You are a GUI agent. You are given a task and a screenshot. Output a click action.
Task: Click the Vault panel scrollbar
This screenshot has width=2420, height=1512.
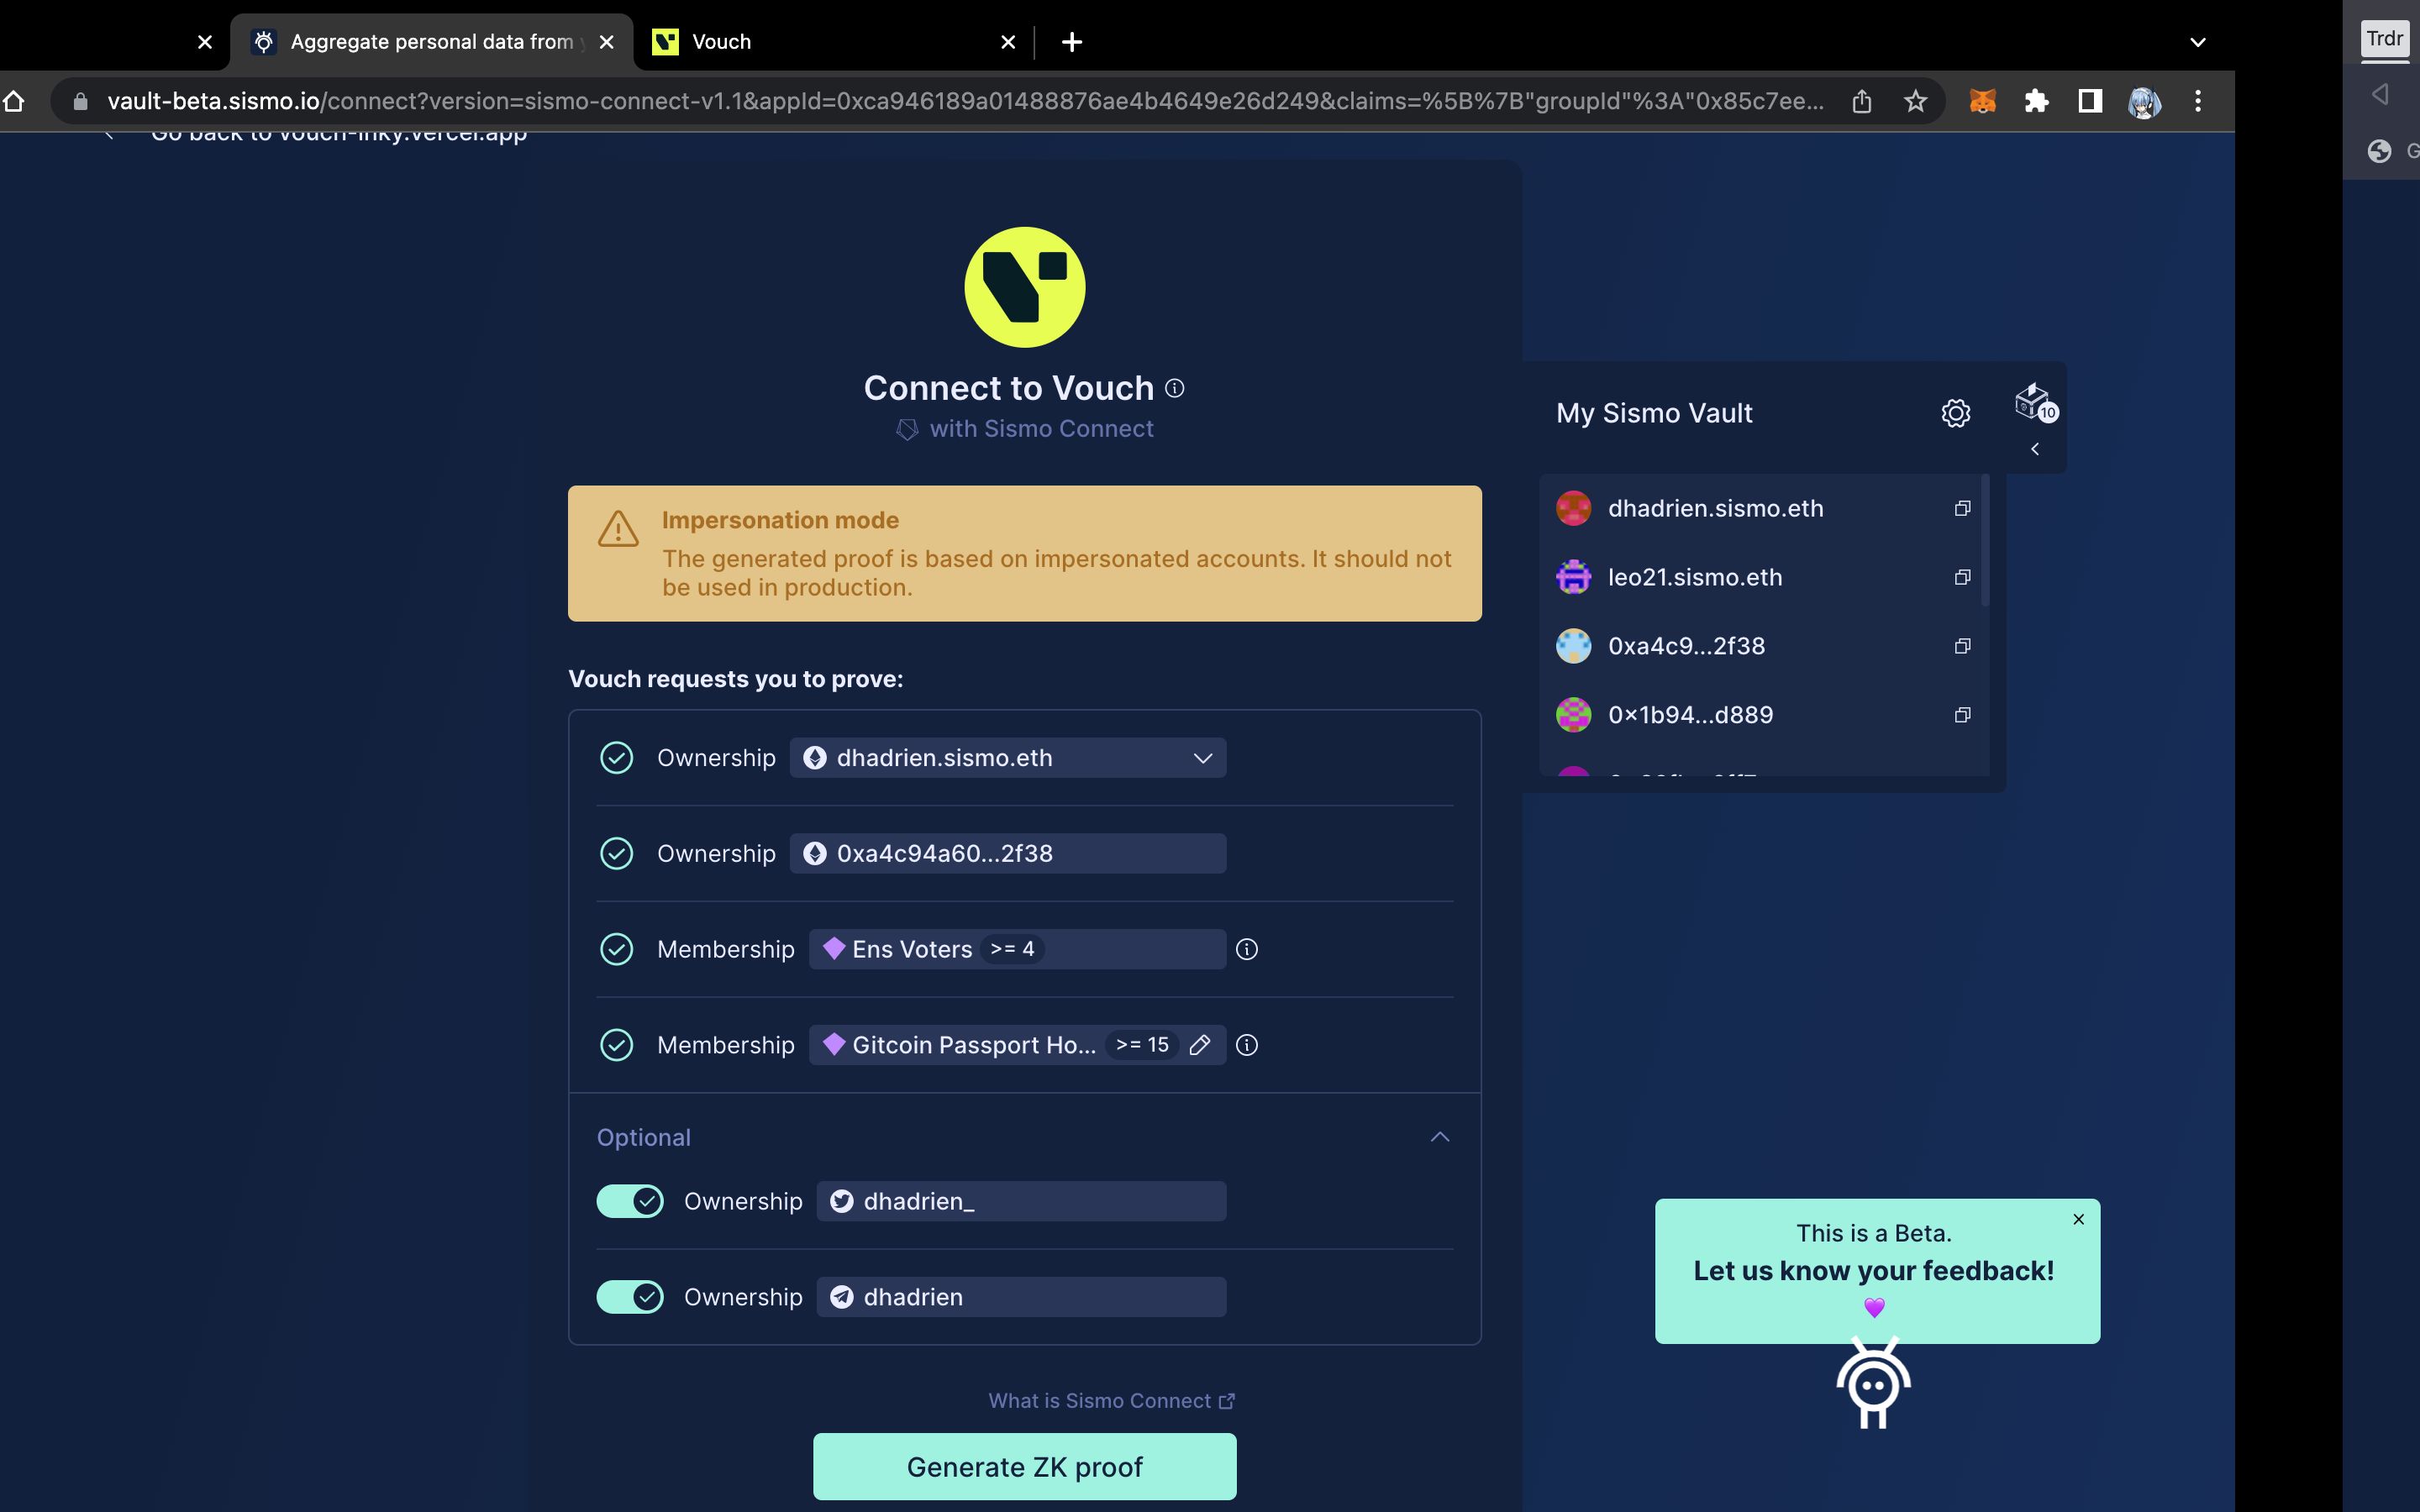pos(1985,541)
